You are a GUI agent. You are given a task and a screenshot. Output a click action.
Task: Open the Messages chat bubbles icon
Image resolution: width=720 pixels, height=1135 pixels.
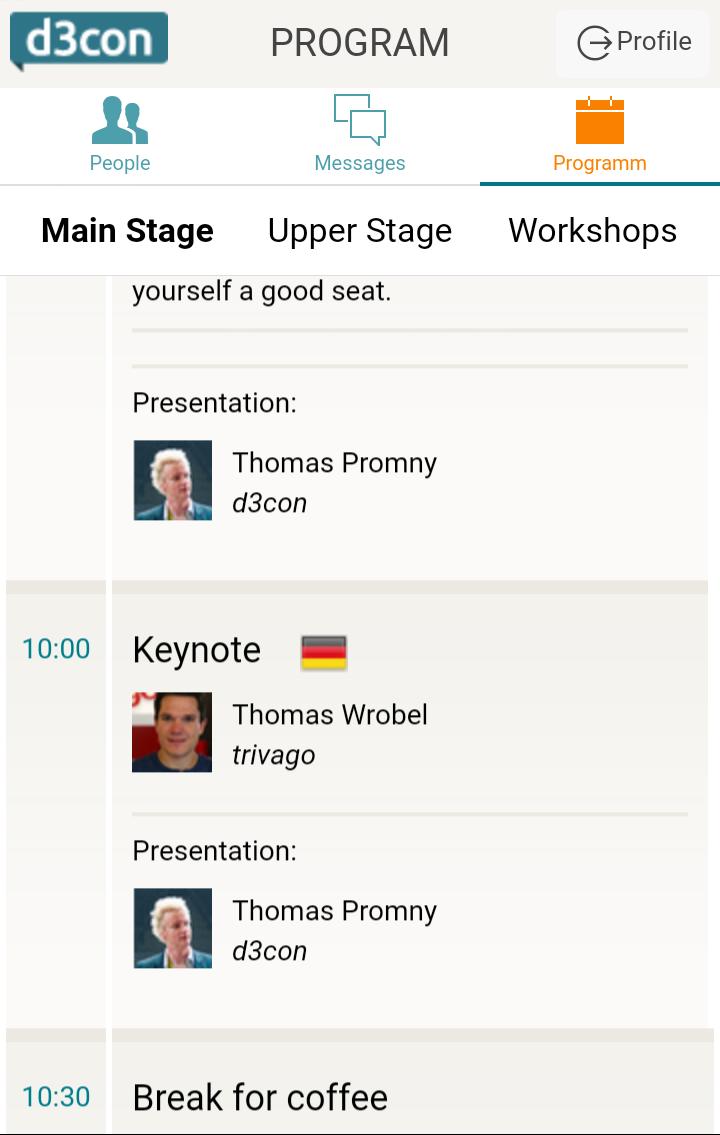click(360, 119)
